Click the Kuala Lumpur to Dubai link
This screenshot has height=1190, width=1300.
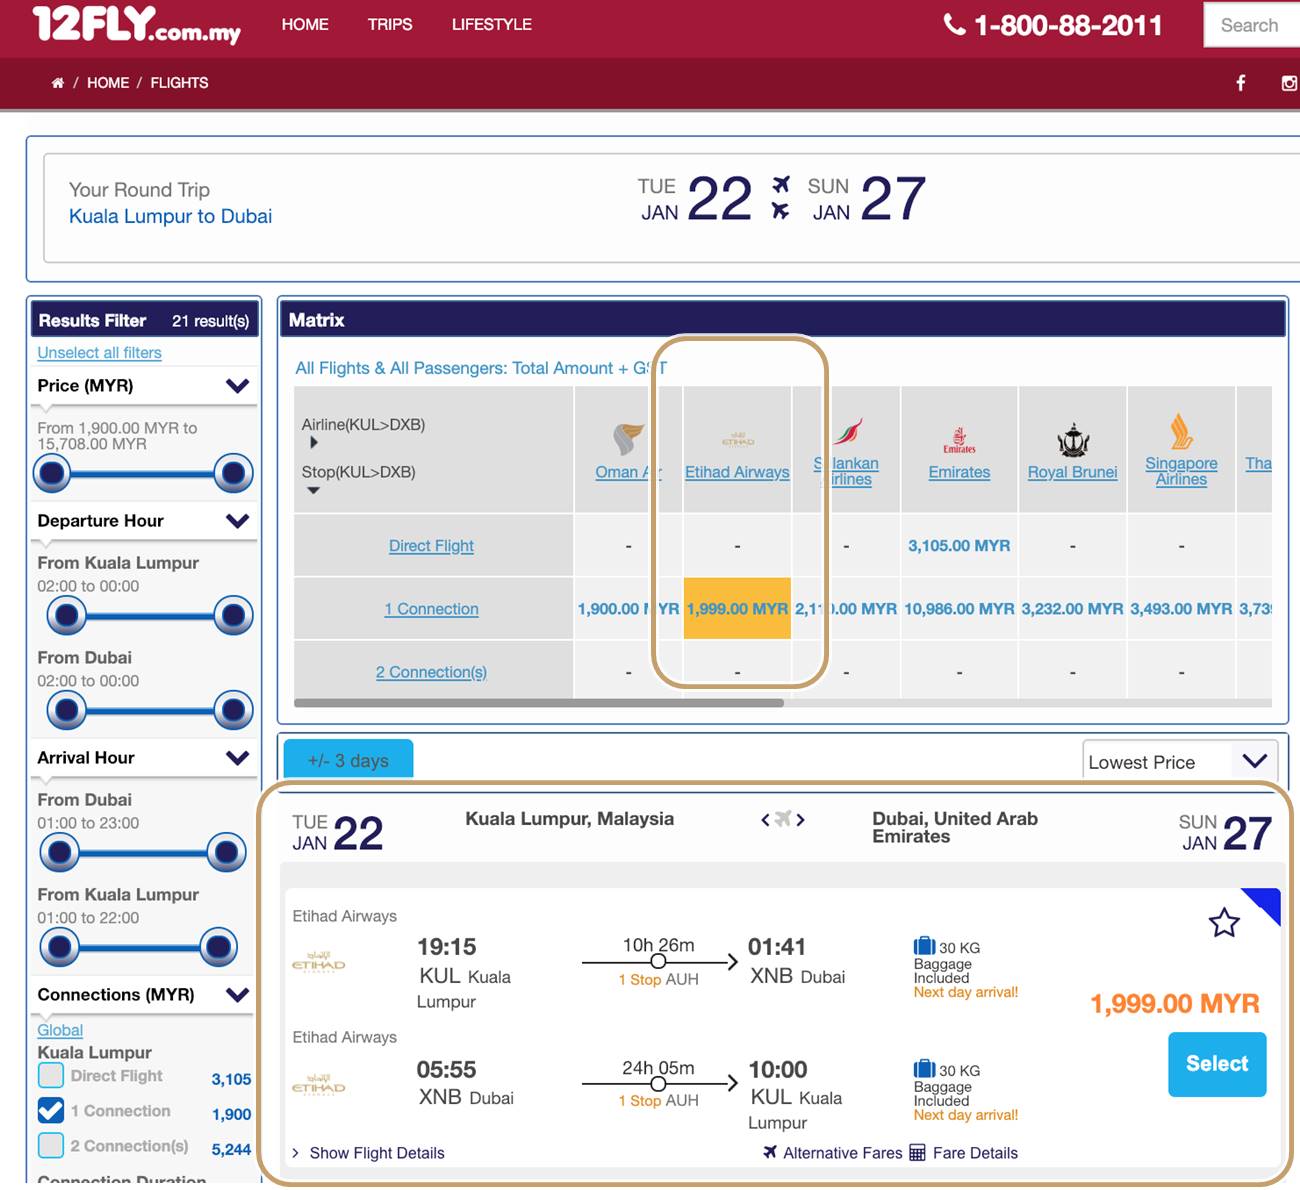click(x=170, y=216)
